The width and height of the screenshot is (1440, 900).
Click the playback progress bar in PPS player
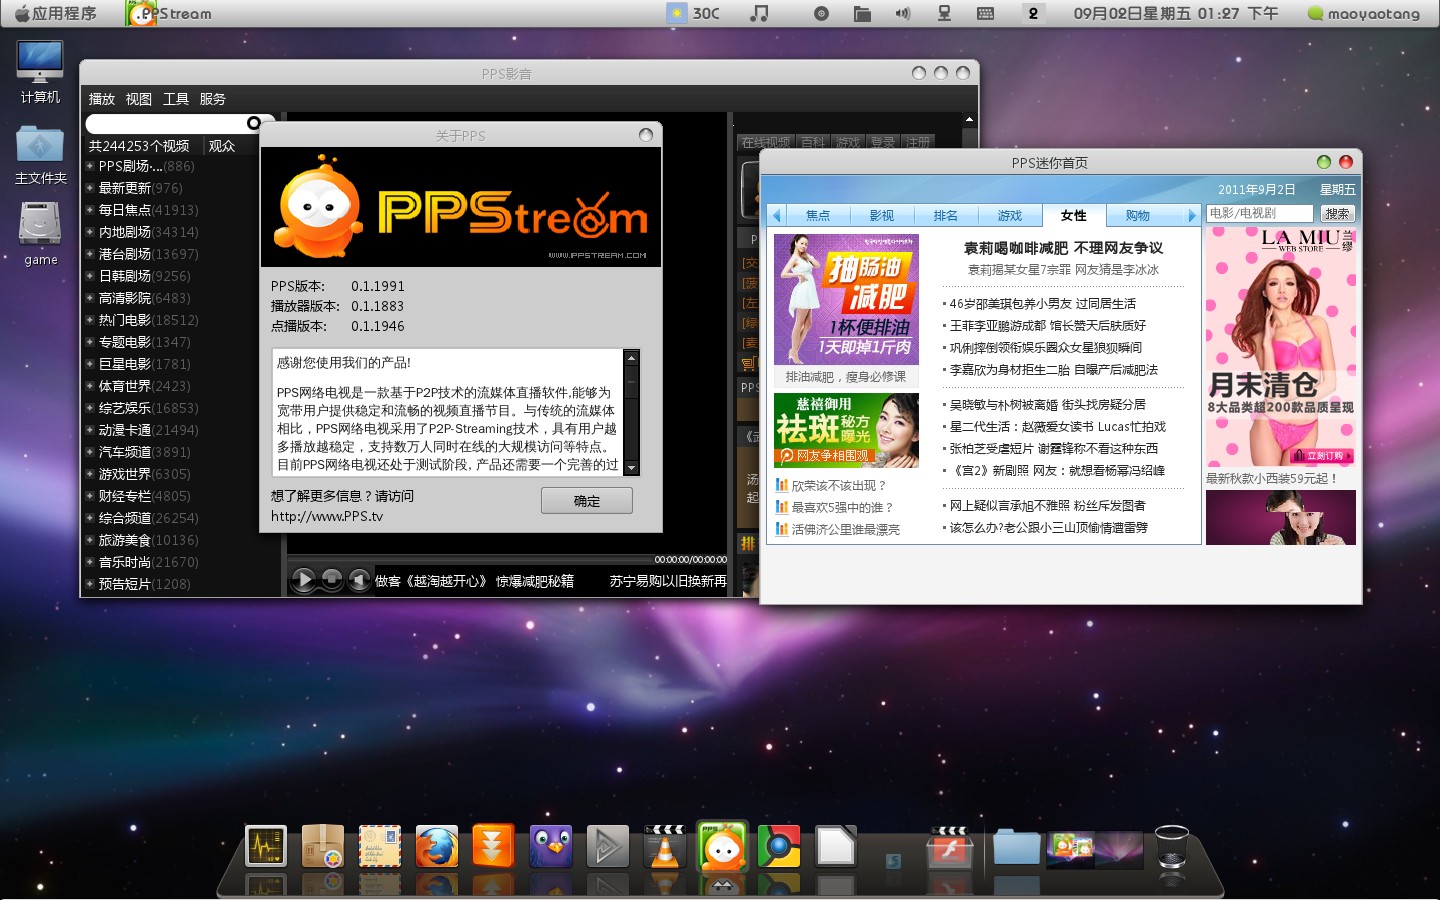point(470,559)
